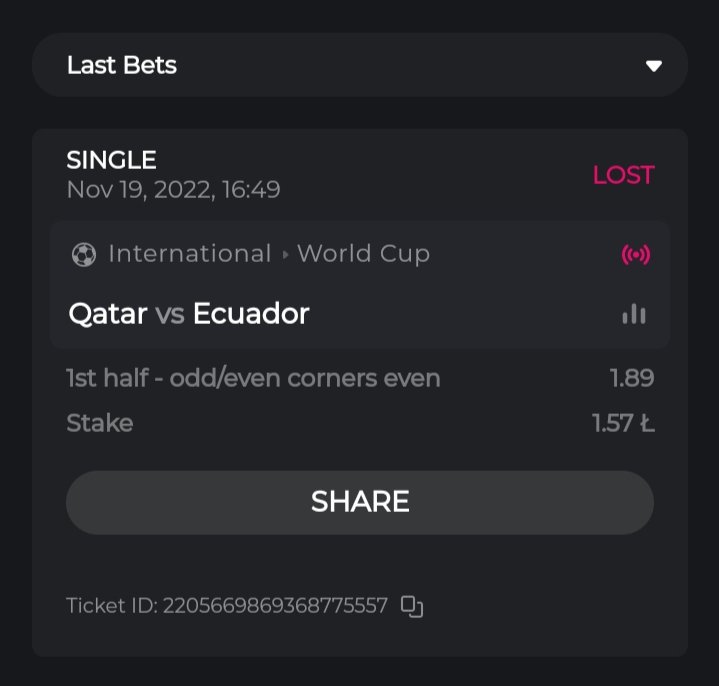The height and width of the screenshot is (686, 719).
Task: Click the pink live broadcast icon
Action: [635, 255]
